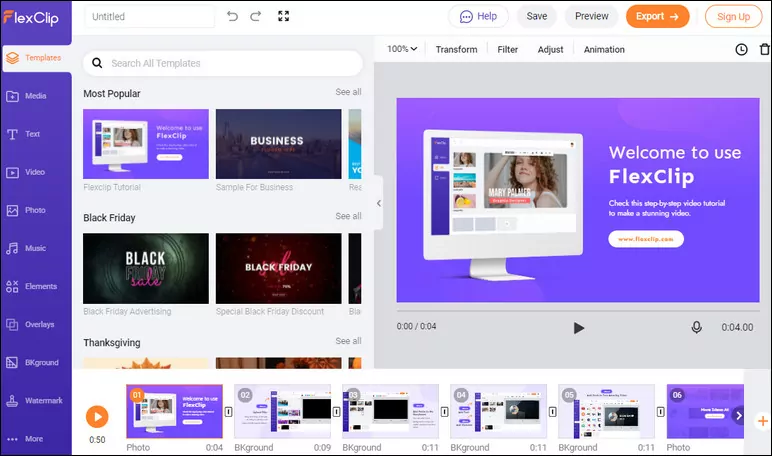Redo the last action
This screenshot has height=456, width=772.
pyautogui.click(x=256, y=16)
